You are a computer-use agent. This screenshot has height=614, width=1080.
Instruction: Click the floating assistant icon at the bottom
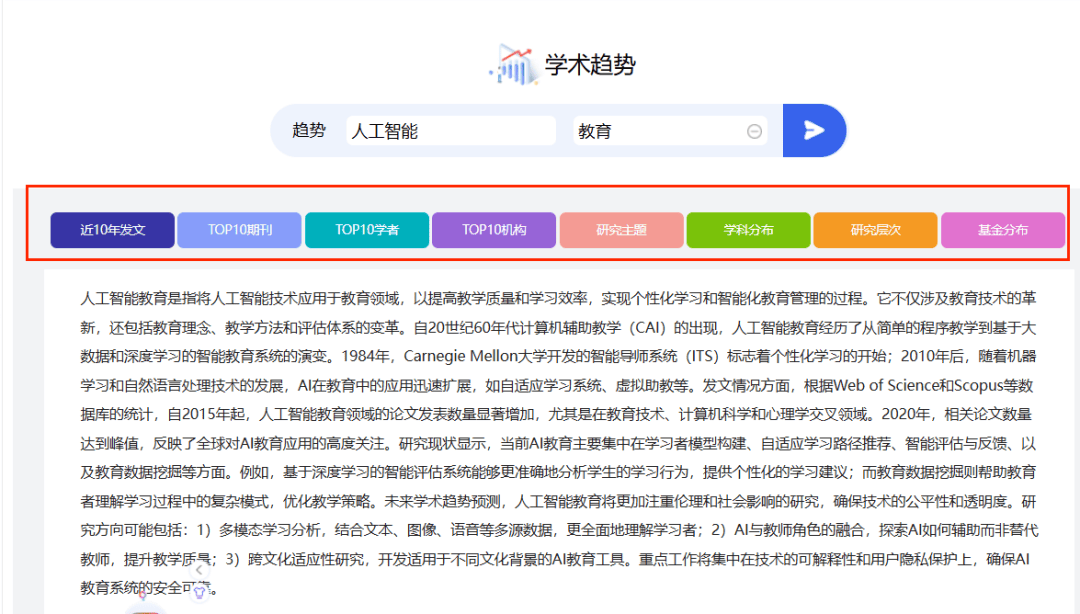(x=146, y=606)
